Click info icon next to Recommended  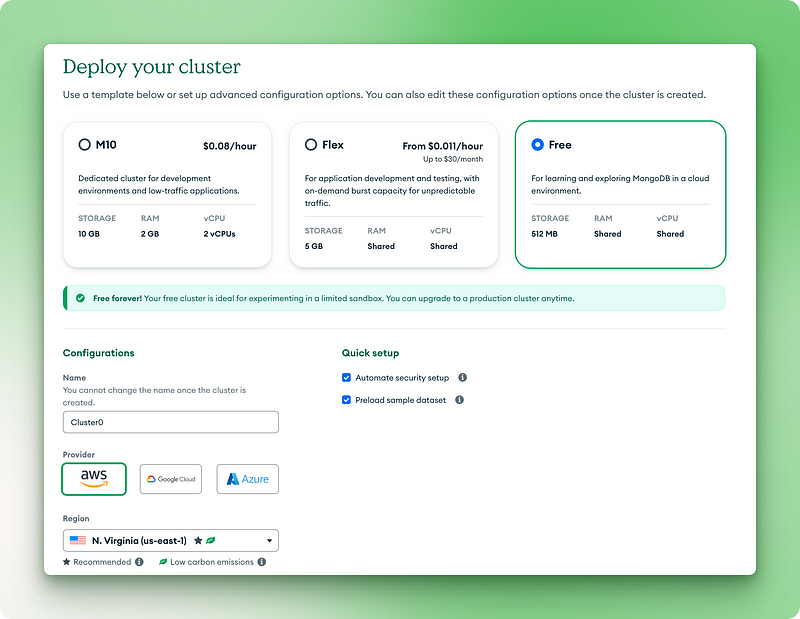(x=139, y=562)
